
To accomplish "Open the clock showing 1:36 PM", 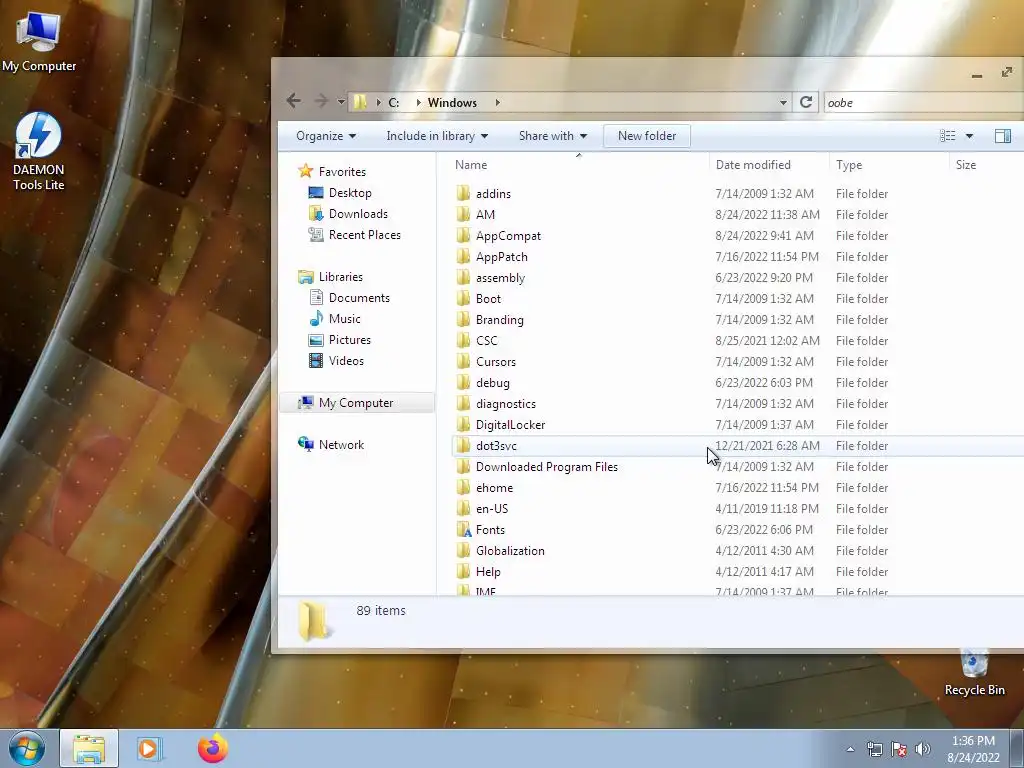I will pyautogui.click(x=973, y=749).
